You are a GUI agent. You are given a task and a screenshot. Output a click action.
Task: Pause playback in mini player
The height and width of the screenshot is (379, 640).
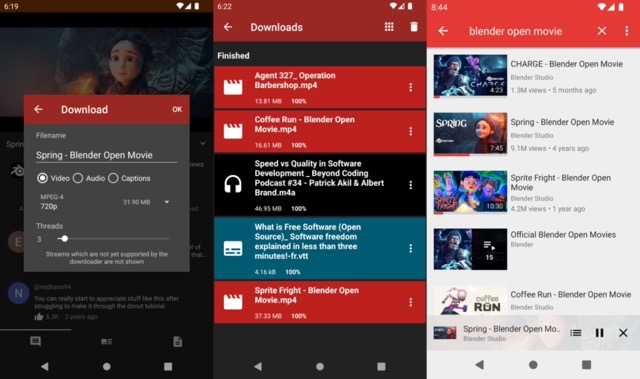pos(599,333)
